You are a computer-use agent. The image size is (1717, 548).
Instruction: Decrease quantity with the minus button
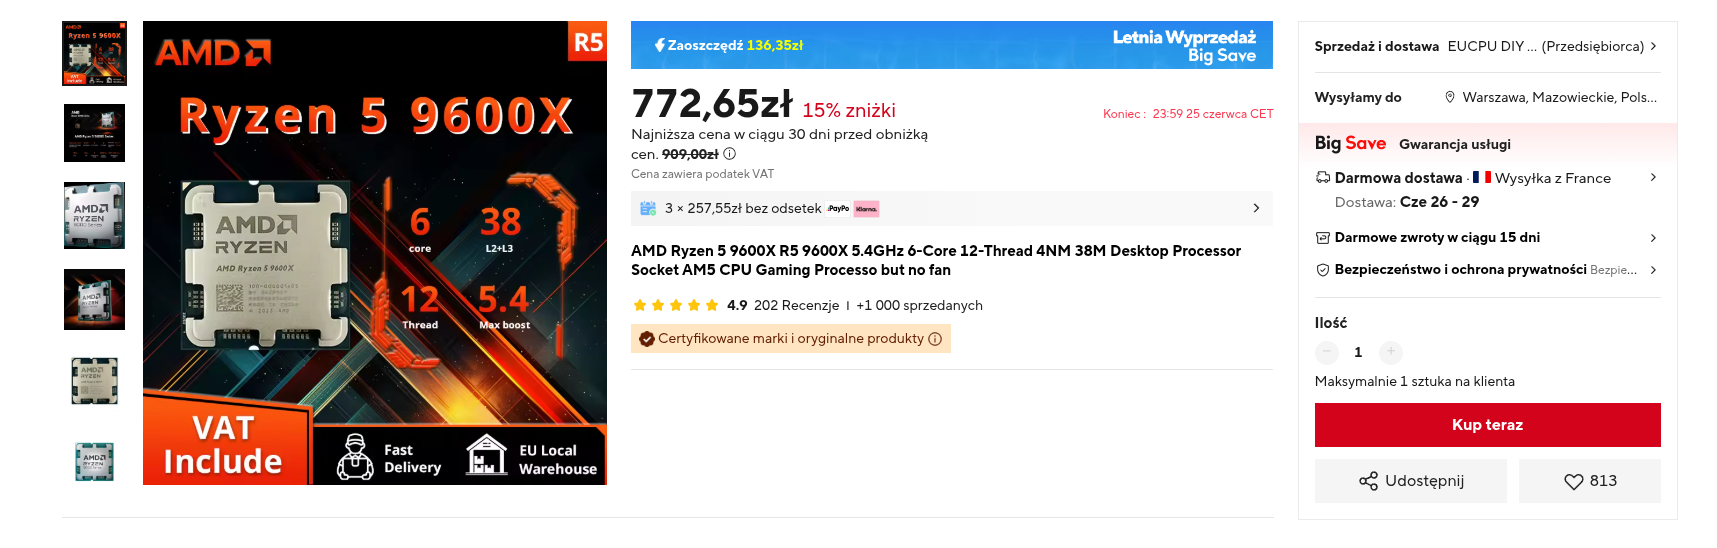(1327, 352)
